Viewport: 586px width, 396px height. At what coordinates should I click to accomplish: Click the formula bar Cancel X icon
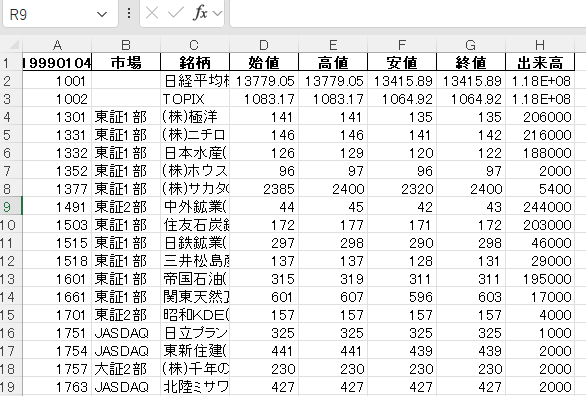click(152, 14)
